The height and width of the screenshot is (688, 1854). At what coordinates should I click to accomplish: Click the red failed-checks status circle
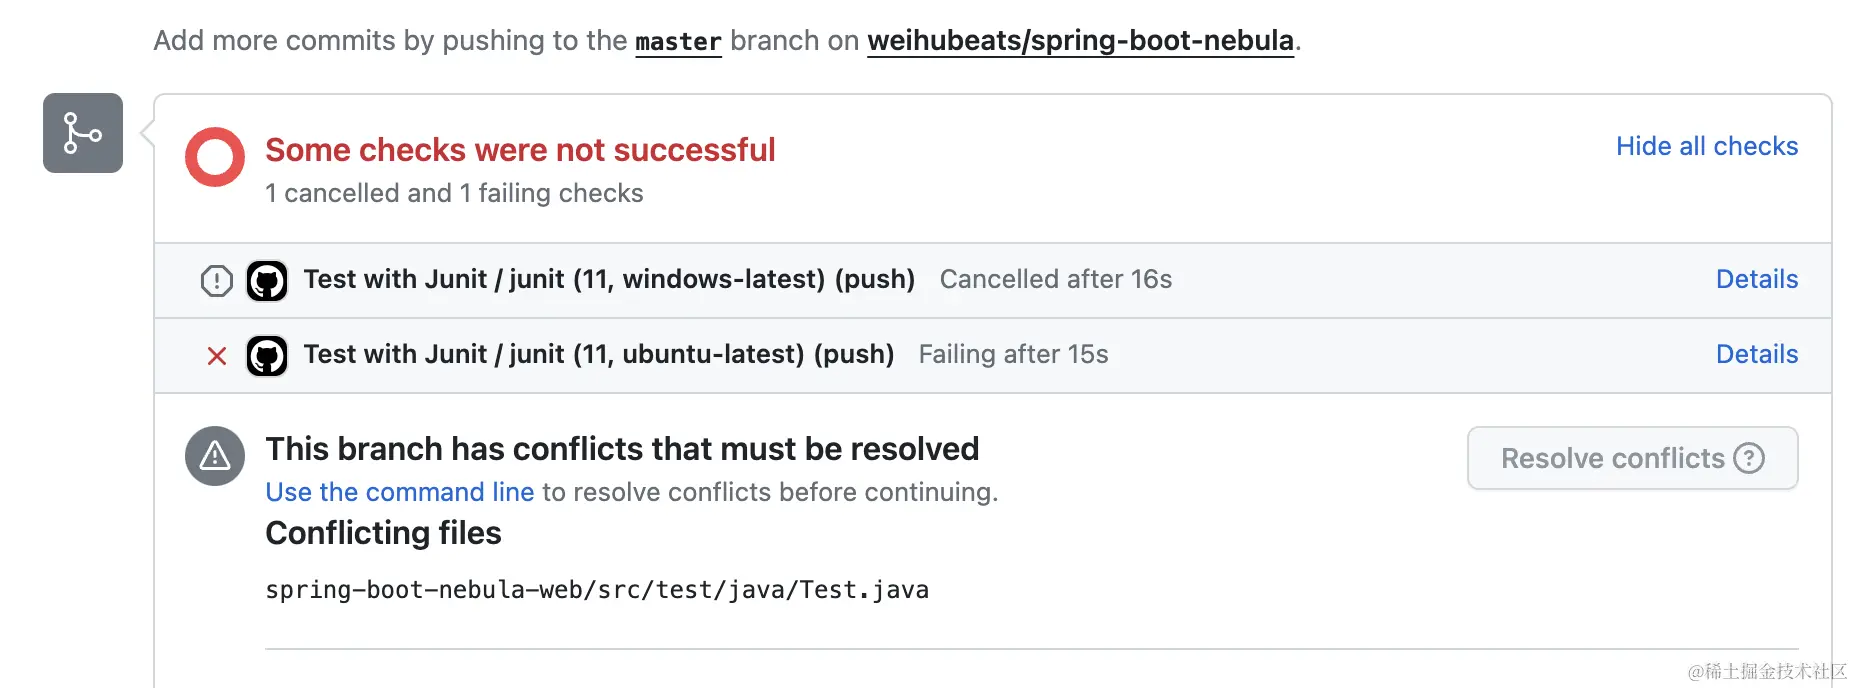pyautogui.click(x=215, y=157)
